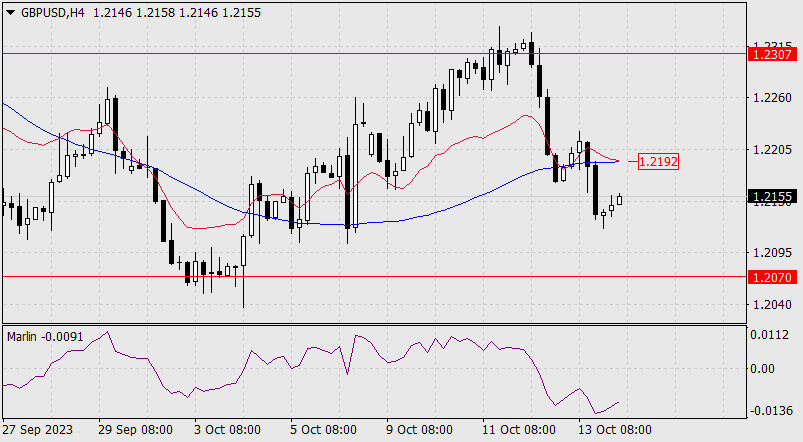The height and width of the screenshot is (442, 803).
Task: Select the GBPUSD,H4 chart title
Action: click(53, 13)
